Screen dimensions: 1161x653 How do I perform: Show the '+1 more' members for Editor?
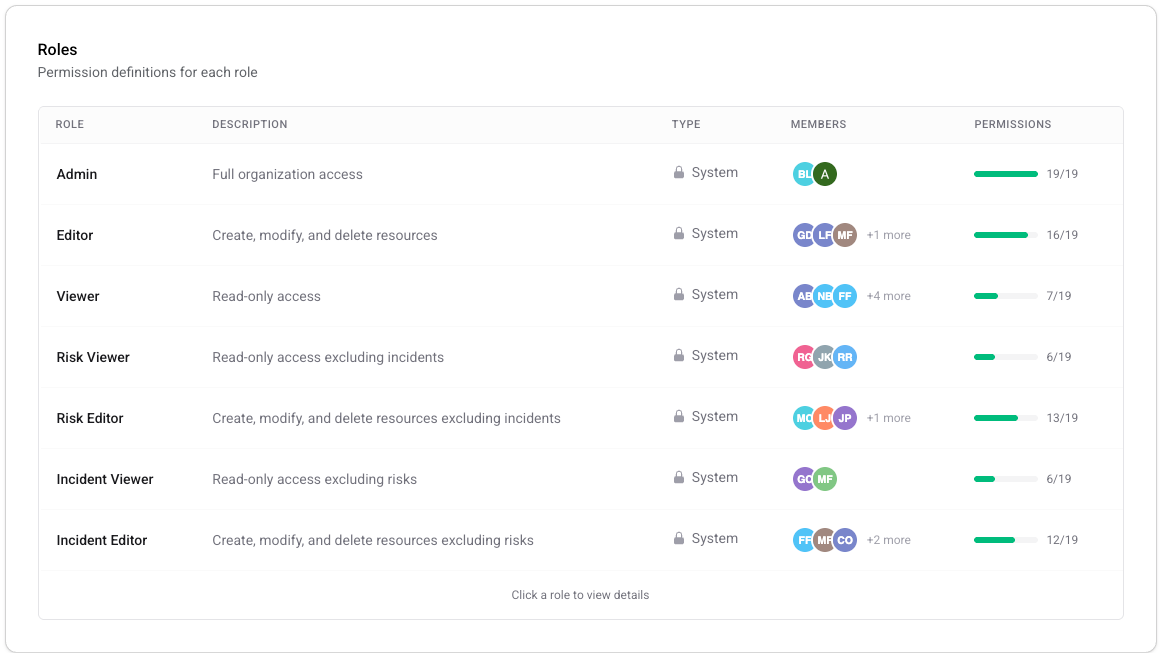[889, 235]
